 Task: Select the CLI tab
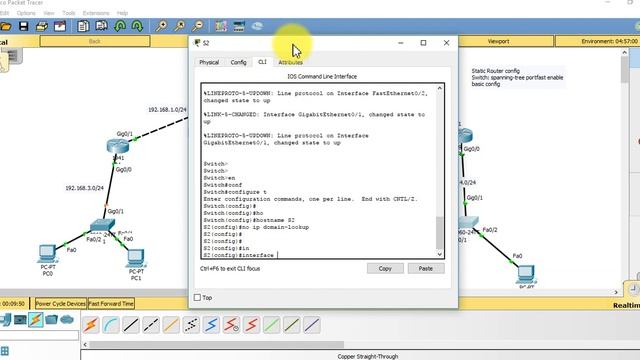[262, 62]
